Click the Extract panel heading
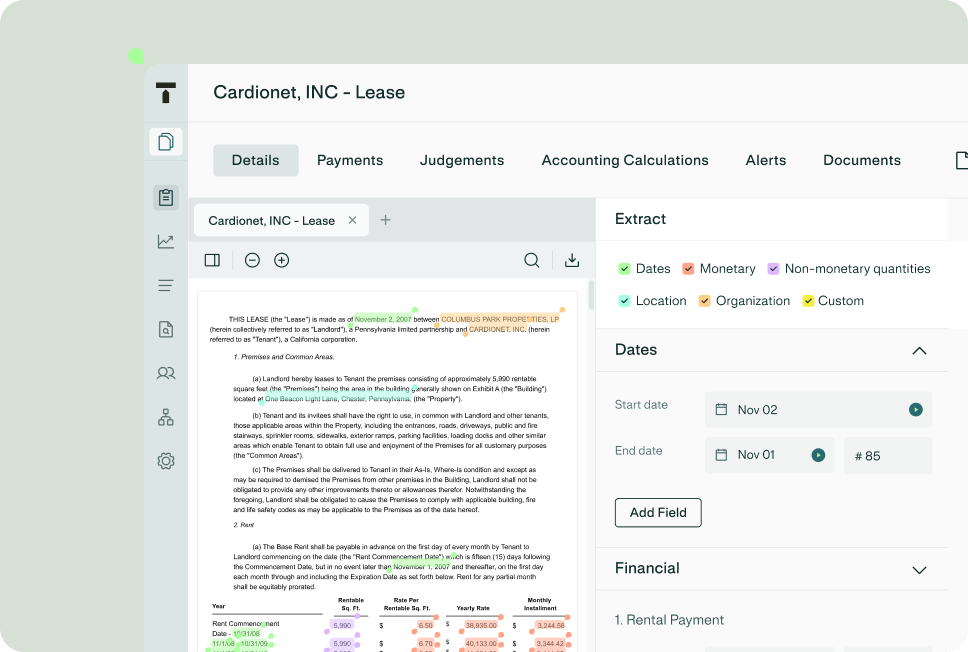Image resolution: width=968 pixels, height=652 pixels. tap(640, 219)
